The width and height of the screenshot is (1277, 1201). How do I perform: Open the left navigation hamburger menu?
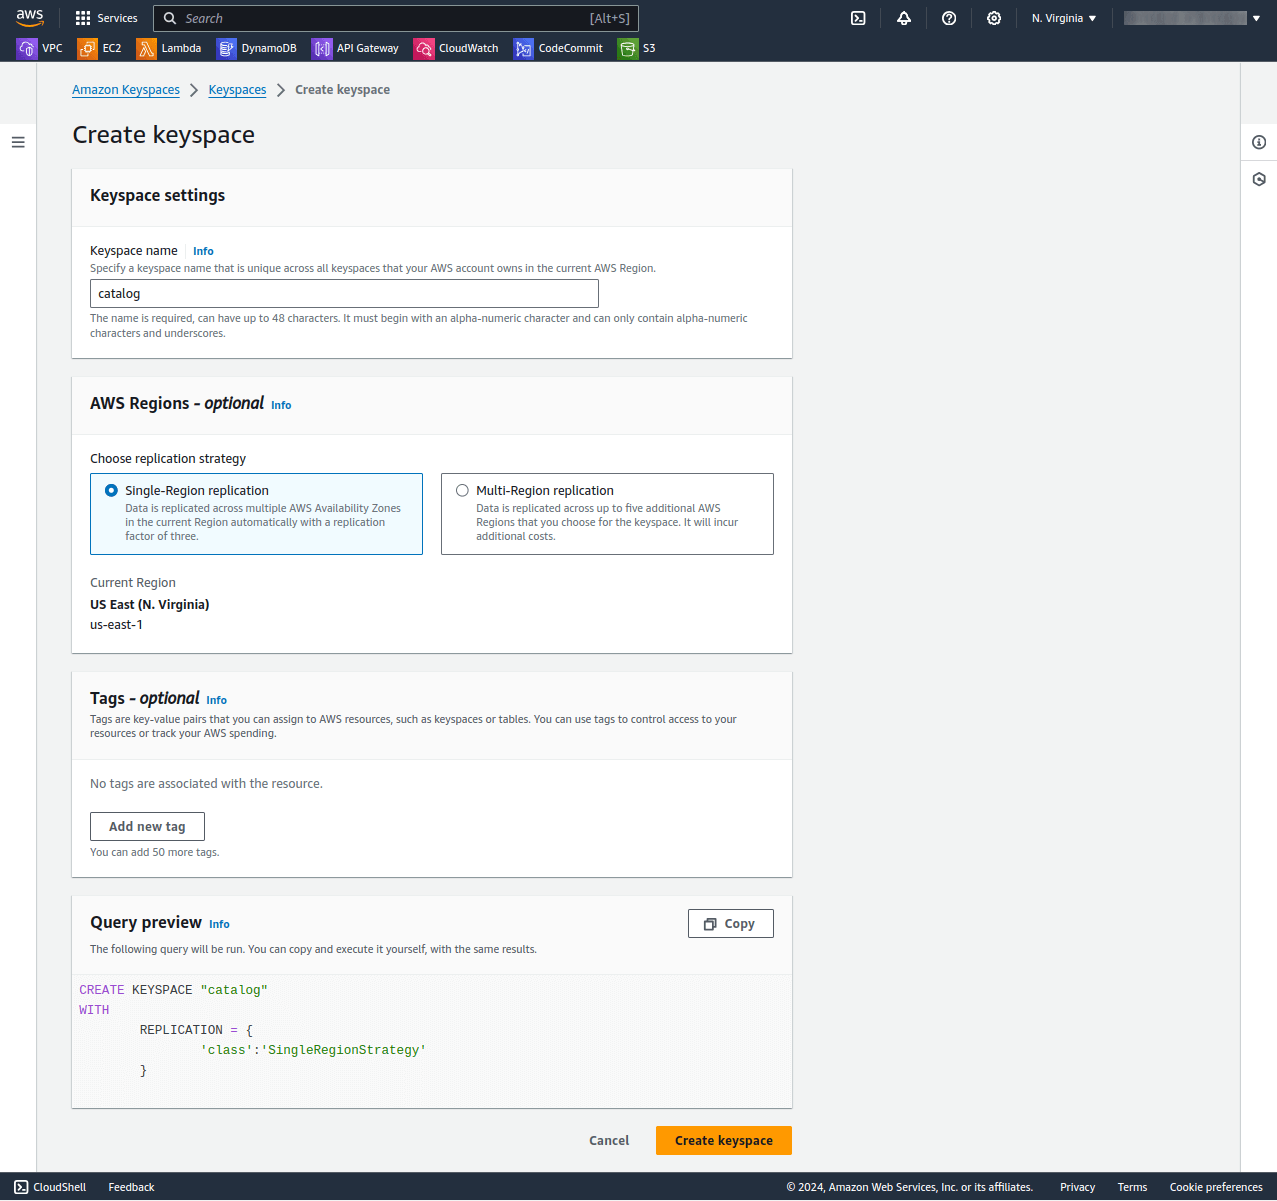point(18,142)
